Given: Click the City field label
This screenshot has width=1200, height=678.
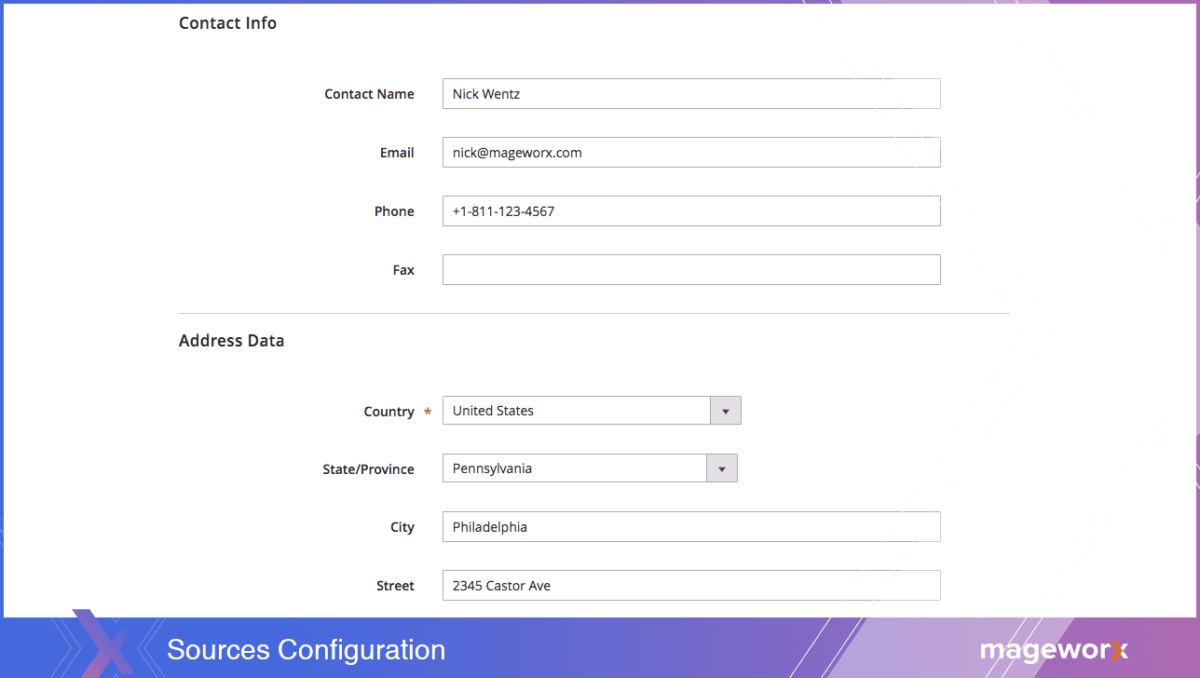Looking at the screenshot, I should (402, 527).
